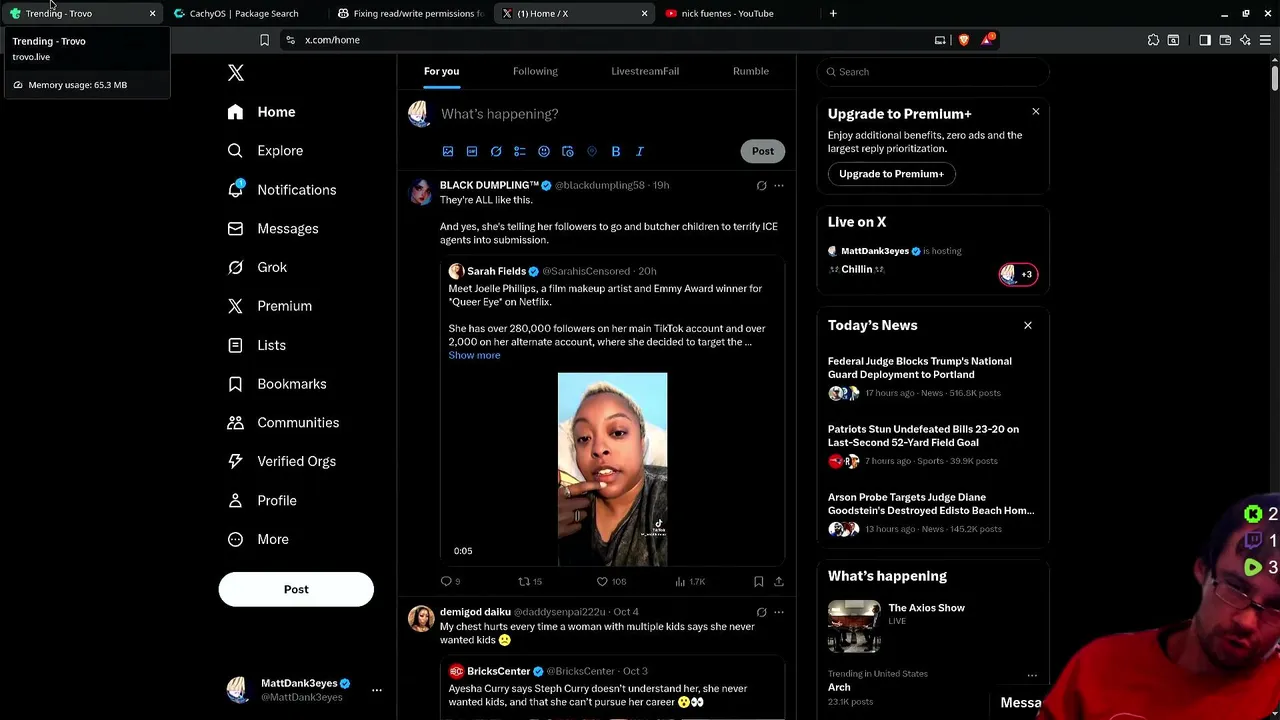
Task: Switch to CachyOS Package Search tab
Action: coord(244,14)
